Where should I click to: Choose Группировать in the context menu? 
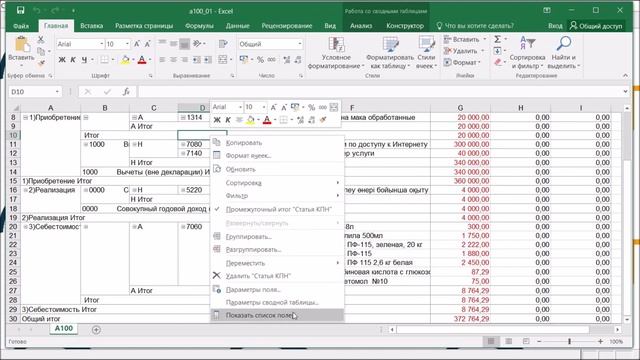click(x=278, y=237)
